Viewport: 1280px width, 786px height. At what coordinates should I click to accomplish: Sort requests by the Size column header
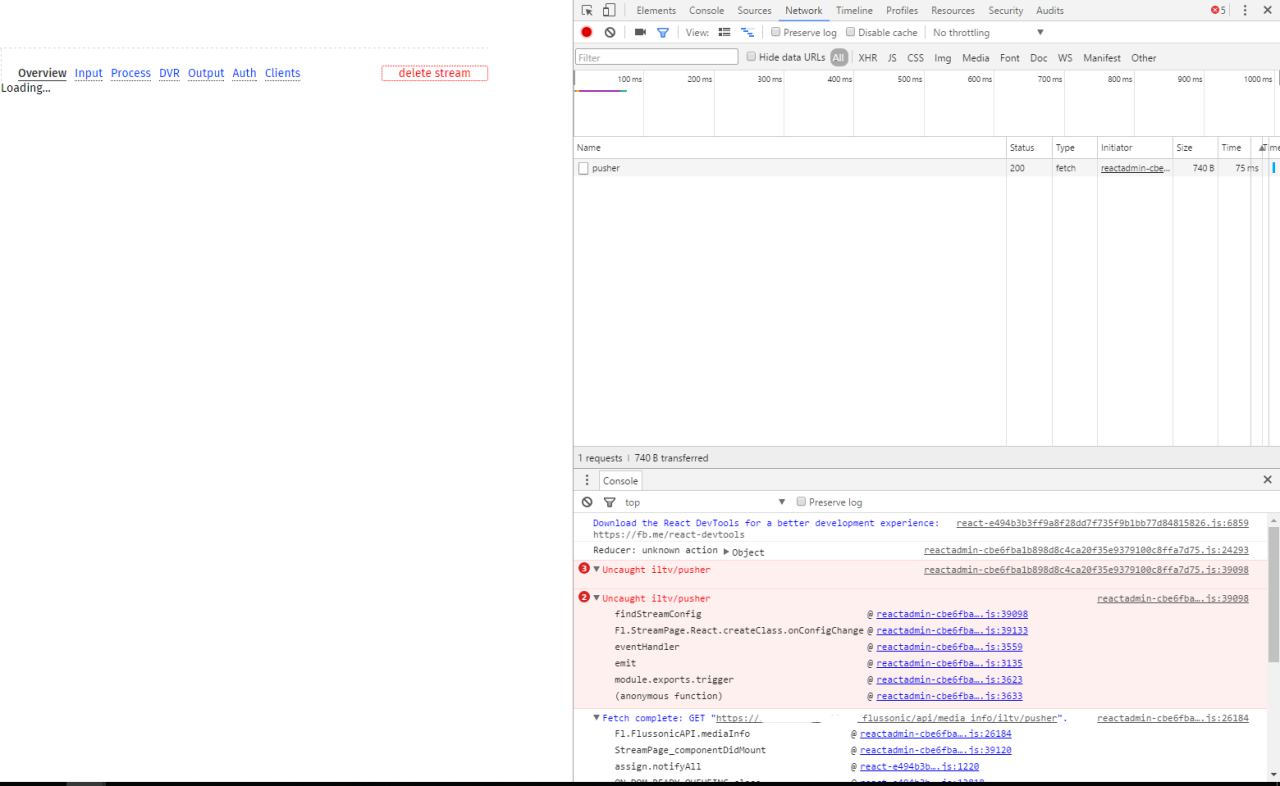coord(1195,147)
